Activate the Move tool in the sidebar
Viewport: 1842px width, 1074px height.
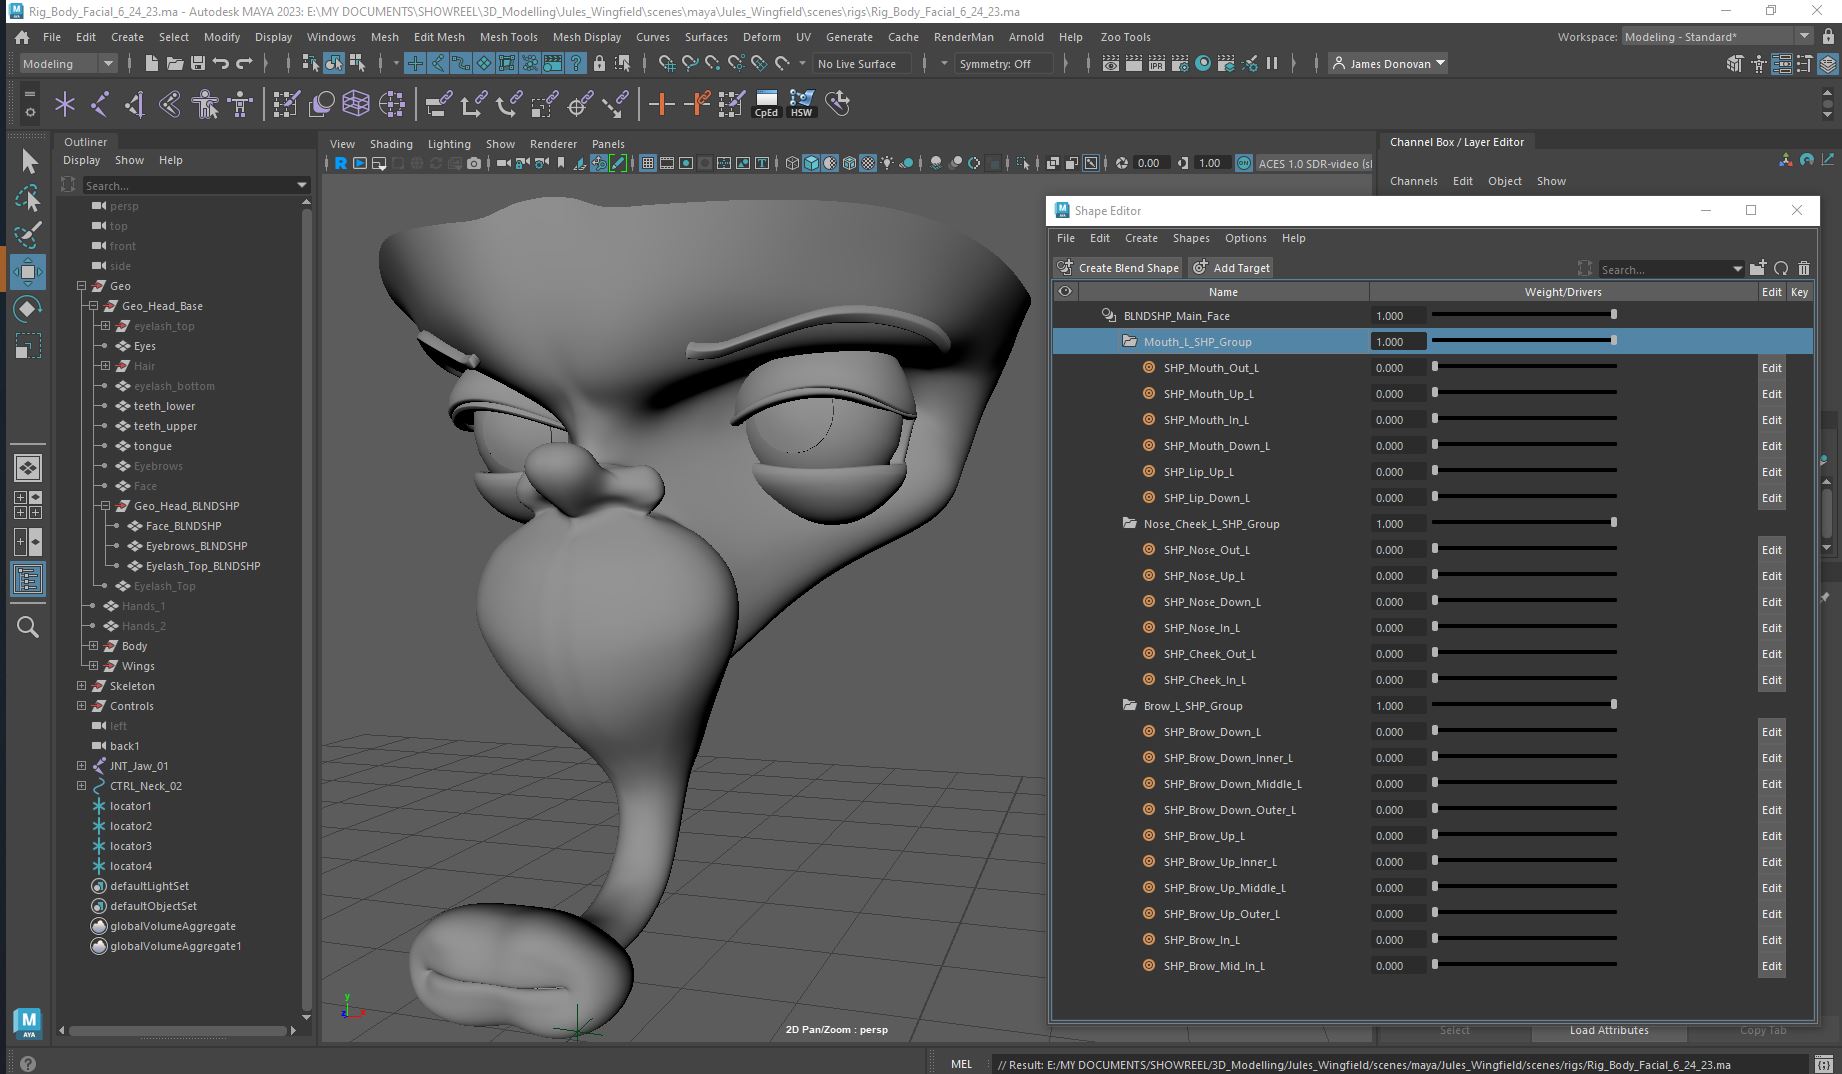28,271
